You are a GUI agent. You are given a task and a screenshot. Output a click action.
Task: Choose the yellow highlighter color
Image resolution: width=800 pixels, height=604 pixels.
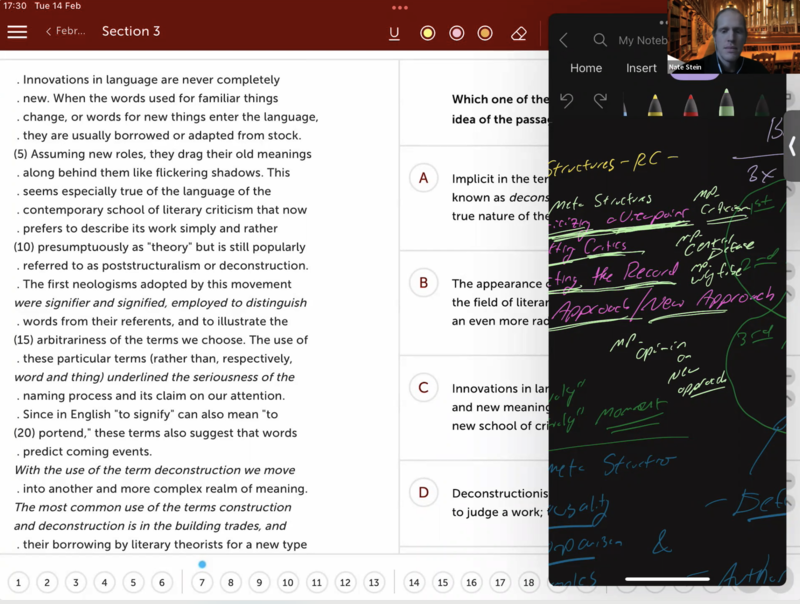click(x=428, y=33)
